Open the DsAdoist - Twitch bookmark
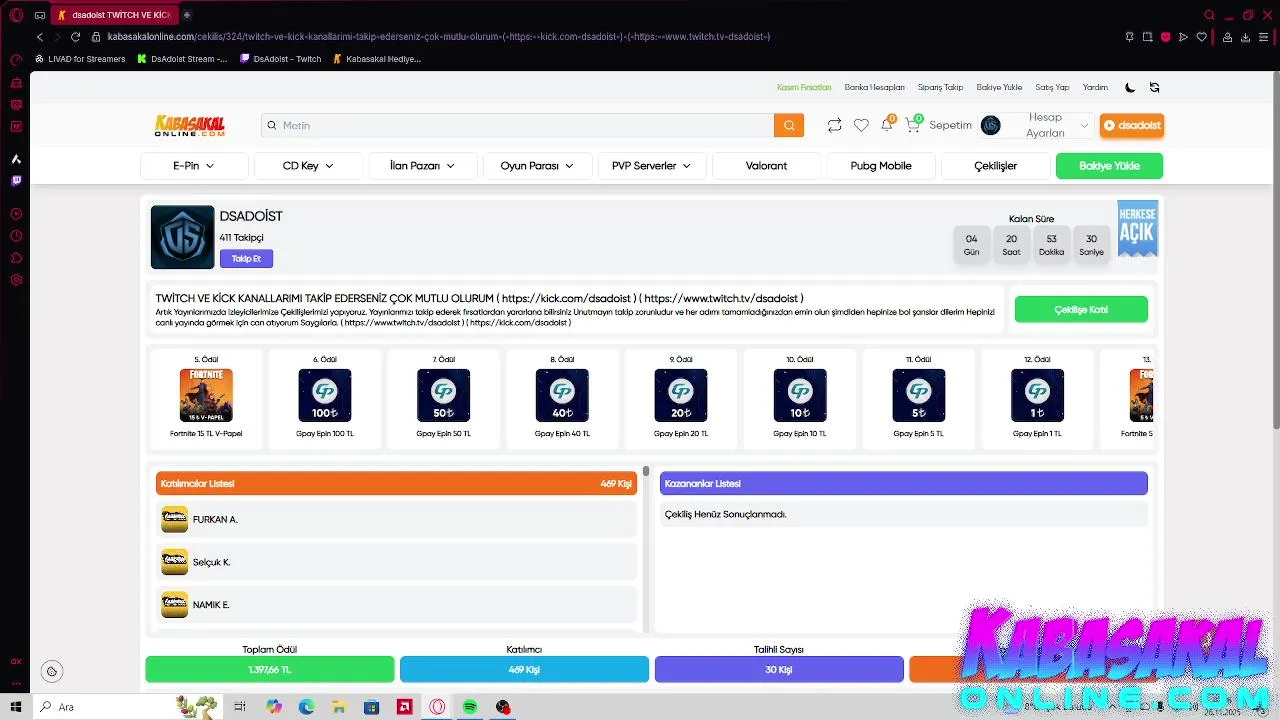The width and height of the screenshot is (1280, 720). 281,59
